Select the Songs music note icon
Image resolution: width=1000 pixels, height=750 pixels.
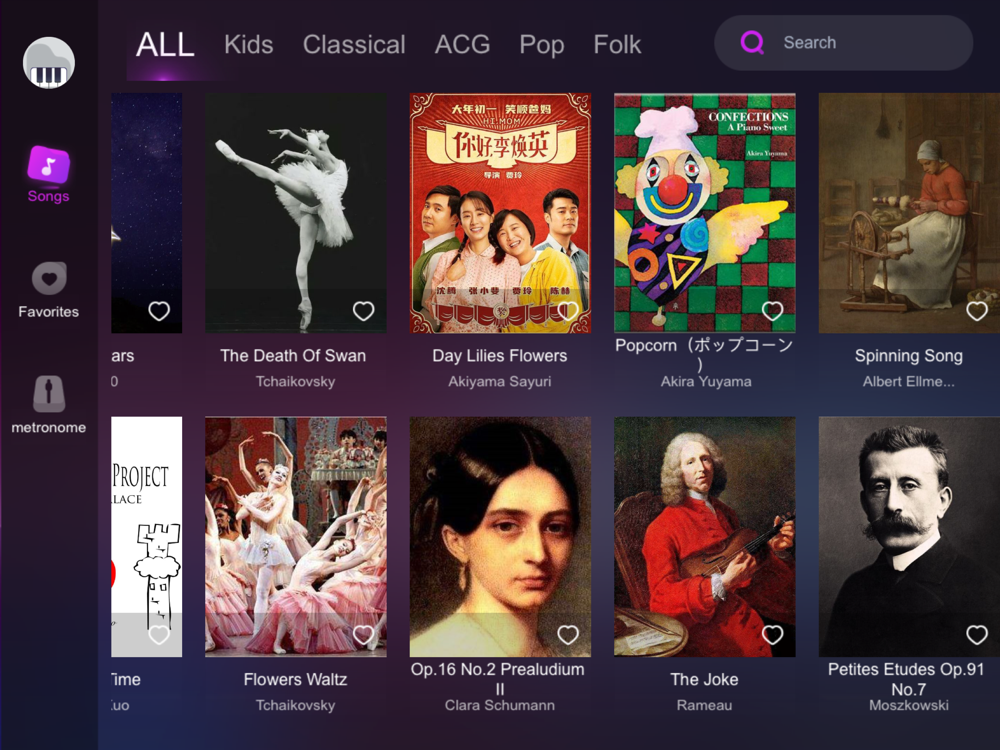(48, 164)
